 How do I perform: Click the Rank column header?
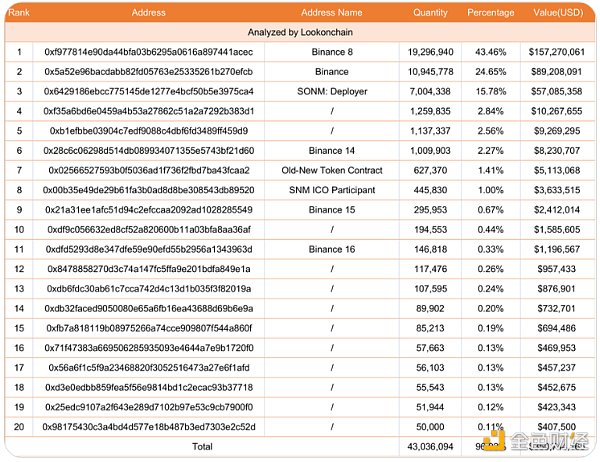(x=18, y=14)
